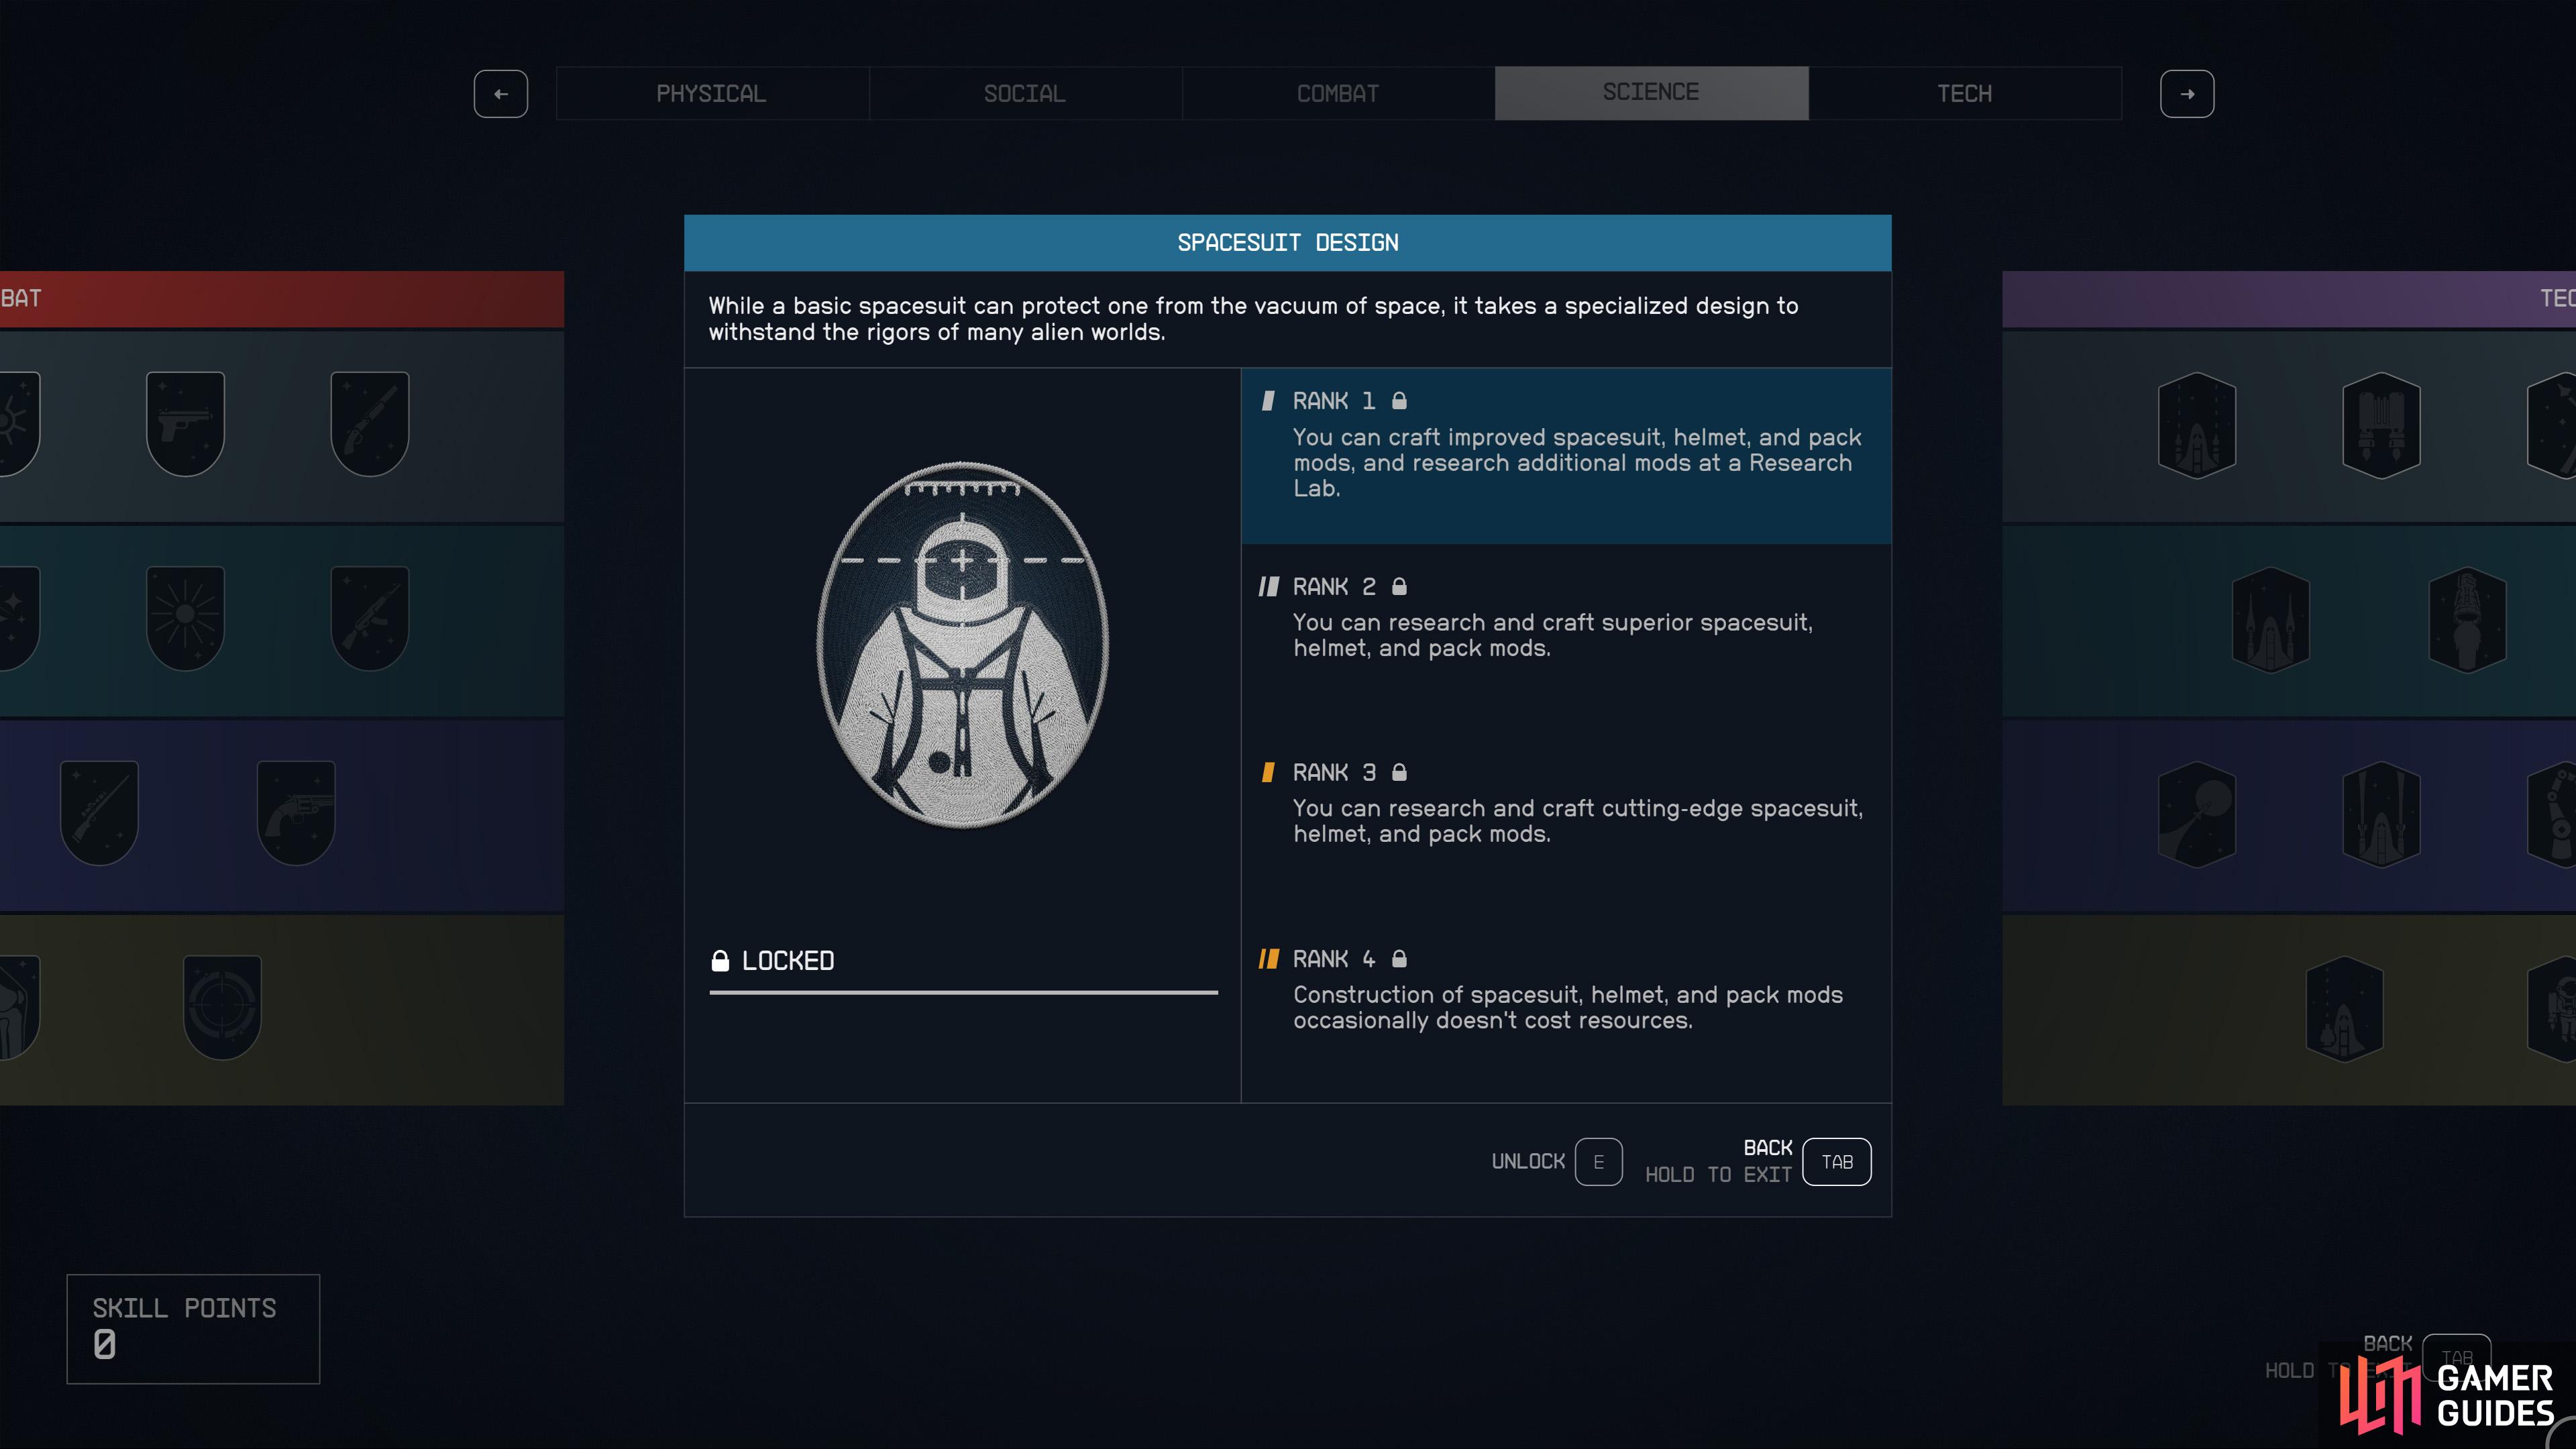Screen dimensions: 2576x1449
Task: Select the boost pack hexagon badge in Tech
Action: pyautogui.click(x=2381, y=425)
